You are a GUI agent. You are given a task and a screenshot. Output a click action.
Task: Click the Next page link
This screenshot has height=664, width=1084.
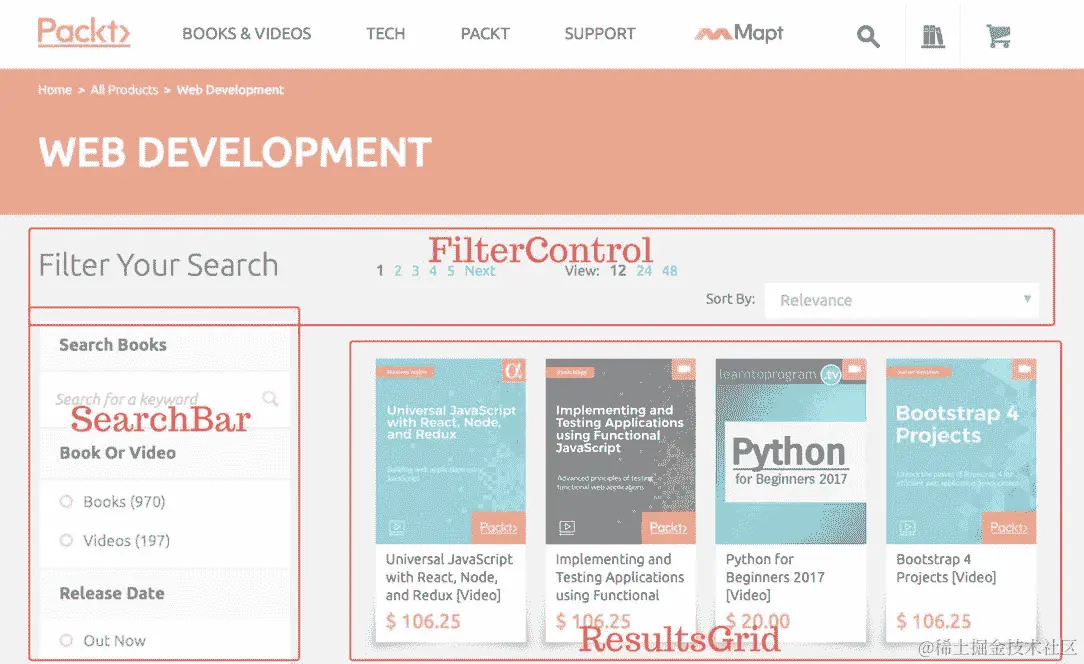[x=480, y=270]
